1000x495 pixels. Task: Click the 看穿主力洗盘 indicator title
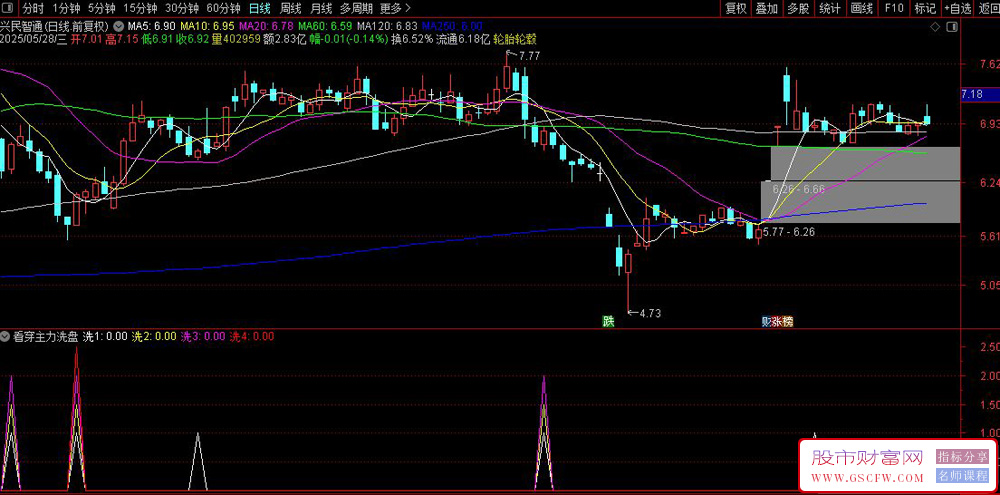tap(46, 336)
